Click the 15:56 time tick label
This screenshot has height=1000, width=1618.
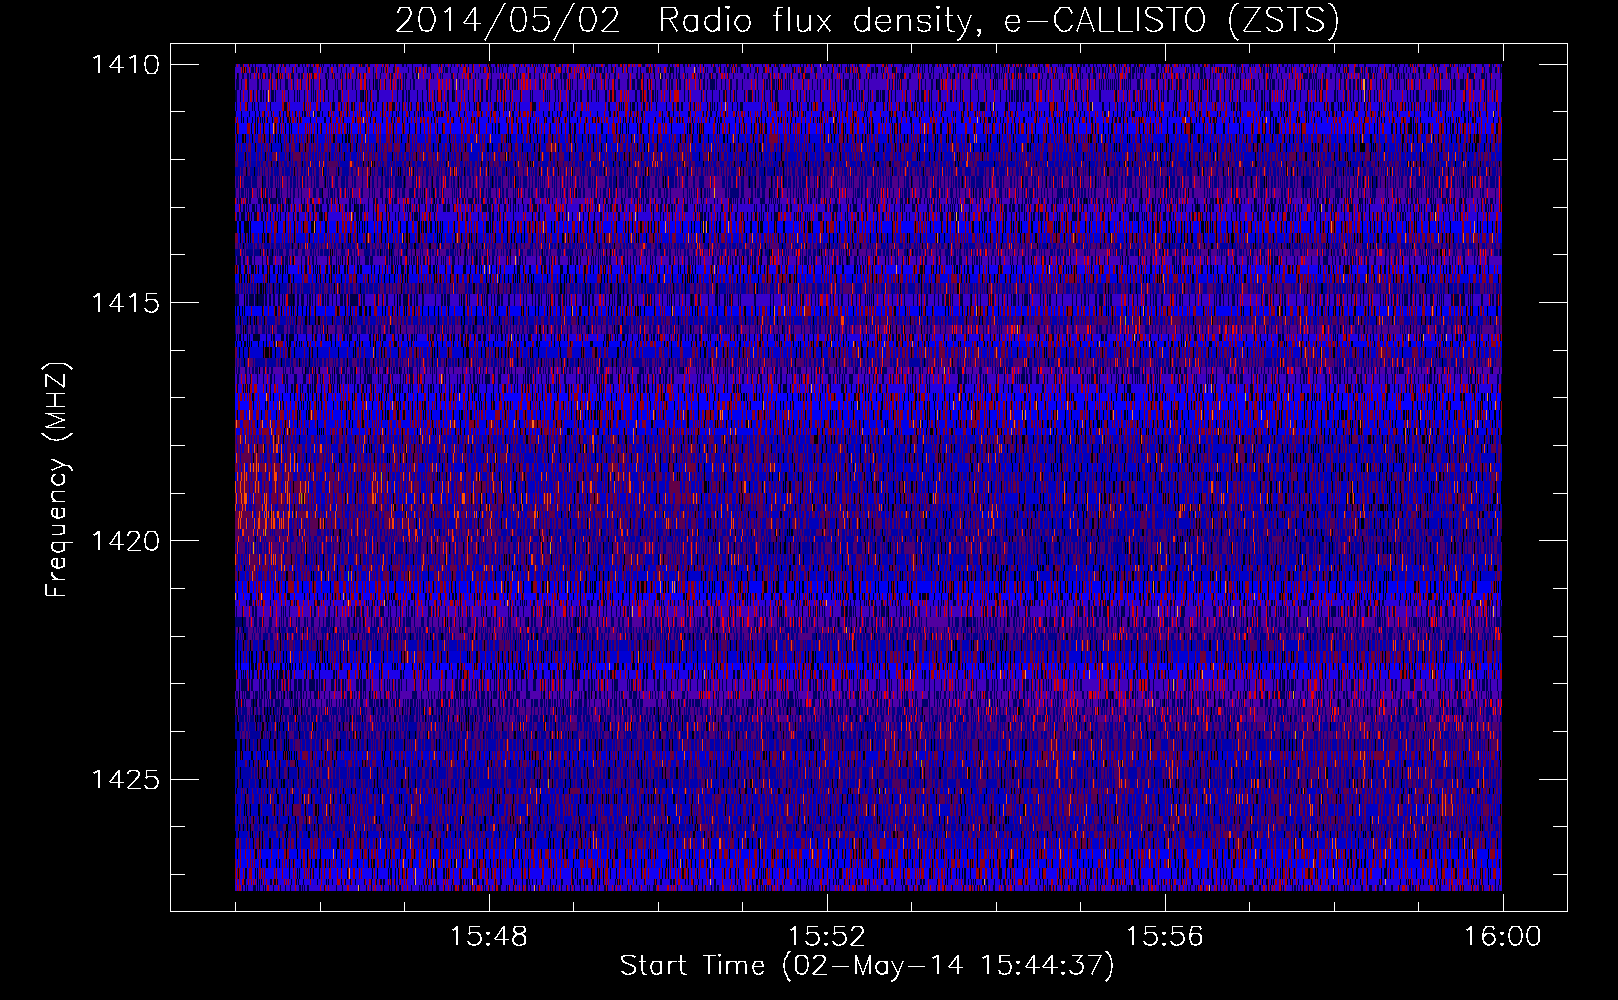1165,937
